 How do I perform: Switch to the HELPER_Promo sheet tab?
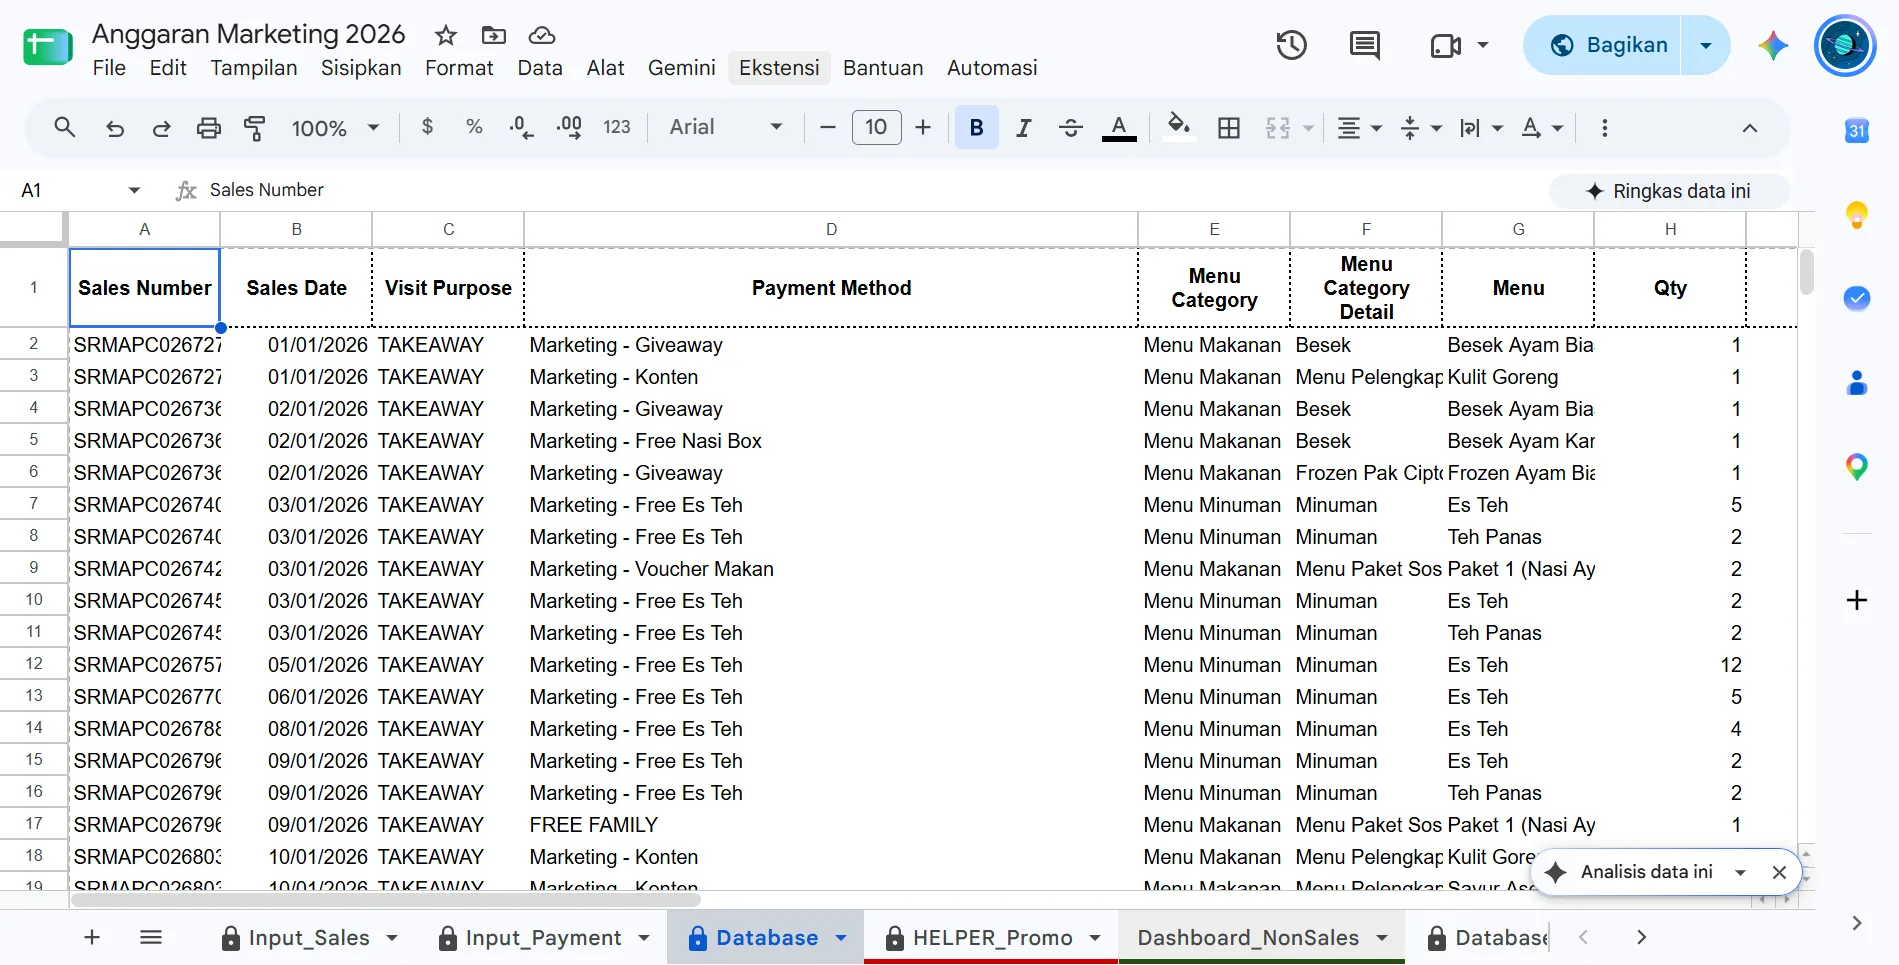coord(992,938)
